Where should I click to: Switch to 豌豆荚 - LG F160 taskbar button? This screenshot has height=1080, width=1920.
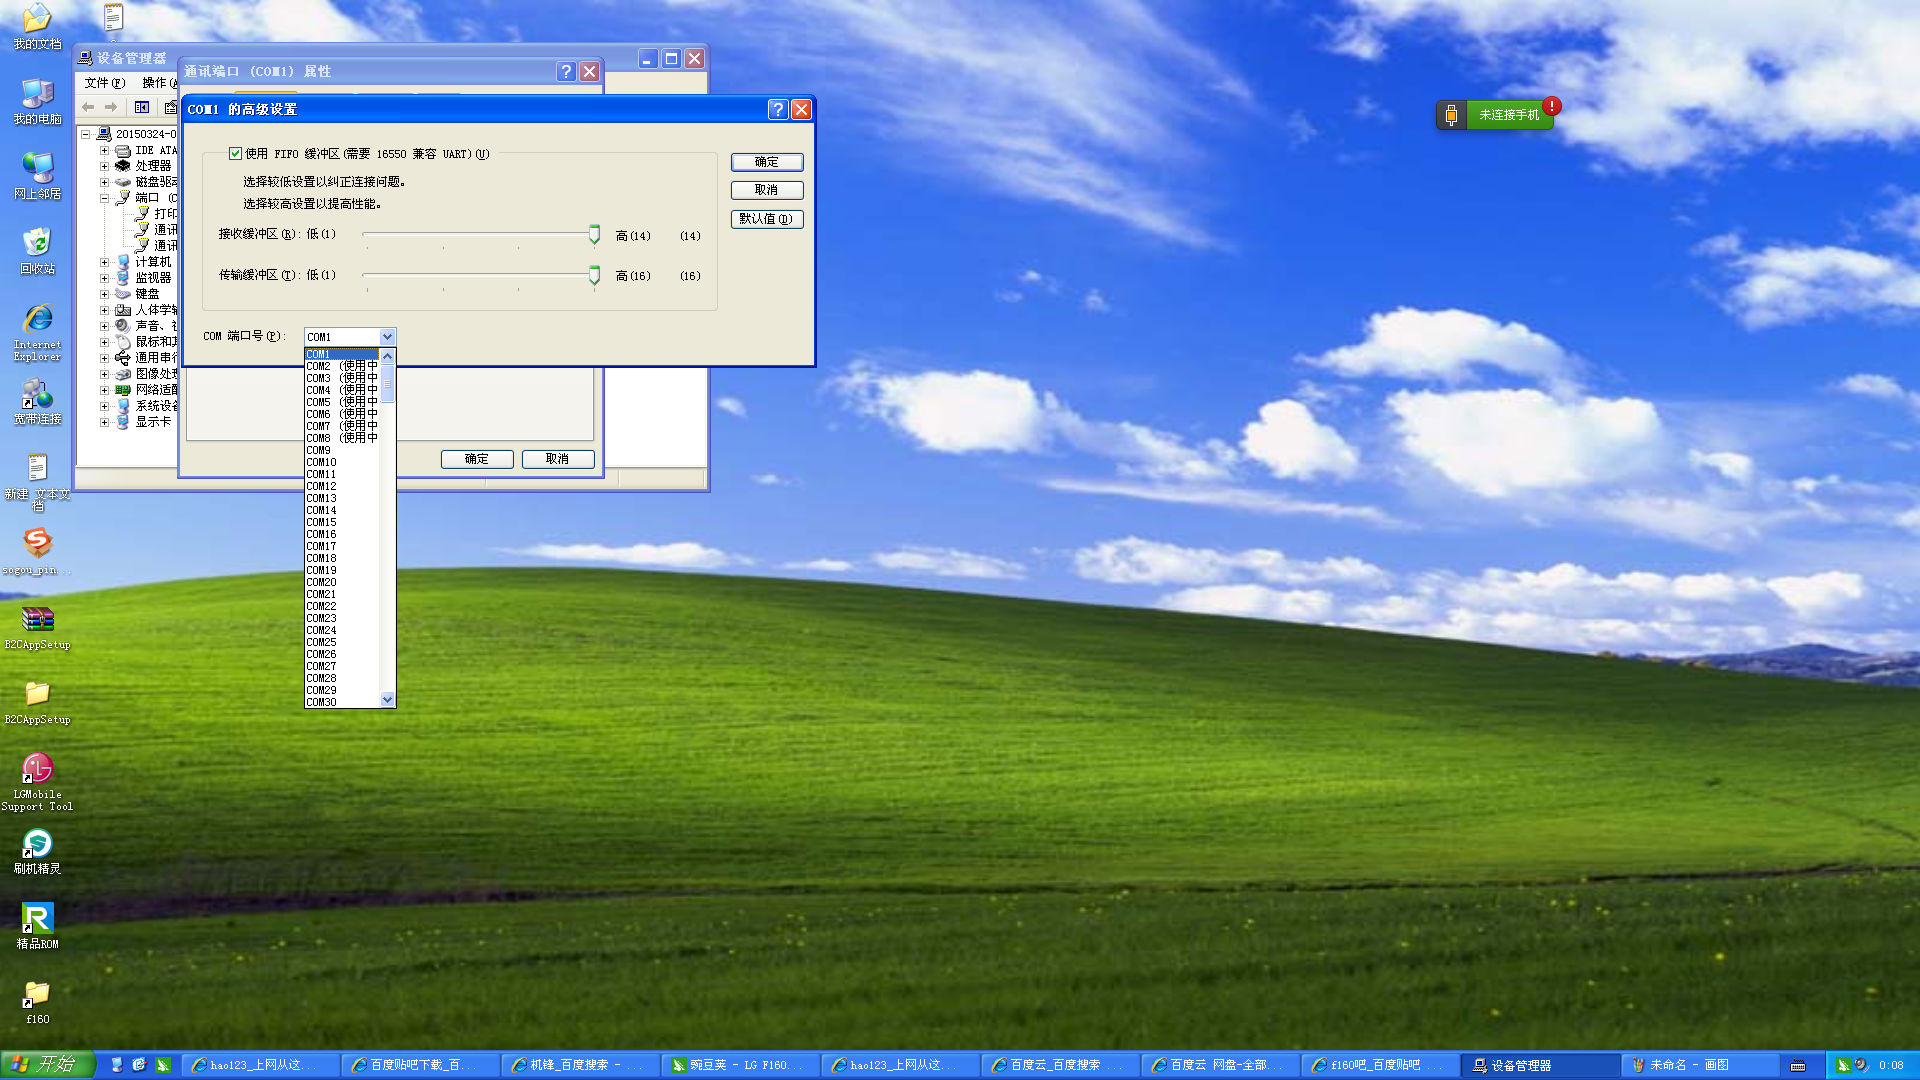coord(740,1065)
